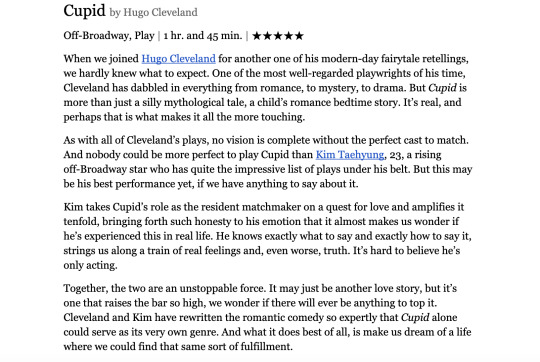
Task: Click the fifth star in the rating
Action: point(299,36)
